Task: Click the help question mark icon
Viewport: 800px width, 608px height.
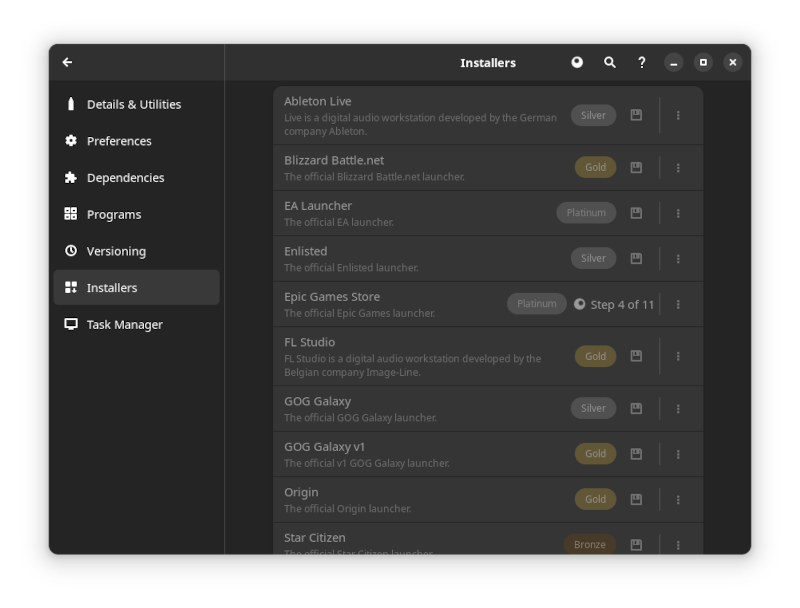Action: pyautogui.click(x=641, y=62)
